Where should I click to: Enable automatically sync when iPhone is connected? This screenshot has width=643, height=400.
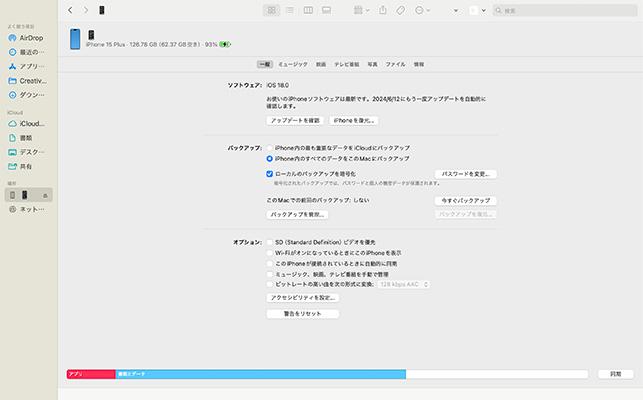pos(269,264)
